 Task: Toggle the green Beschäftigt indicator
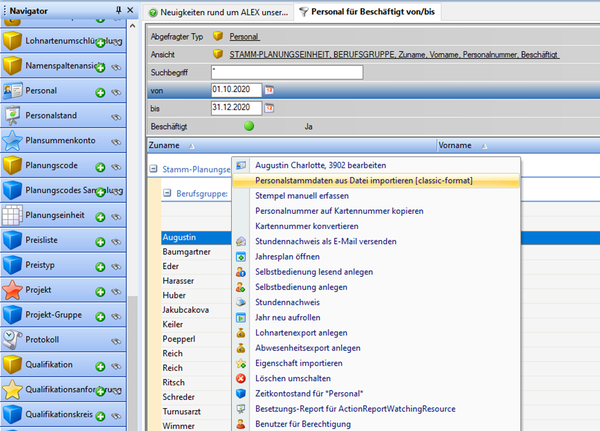pyautogui.click(x=249, y=127)
